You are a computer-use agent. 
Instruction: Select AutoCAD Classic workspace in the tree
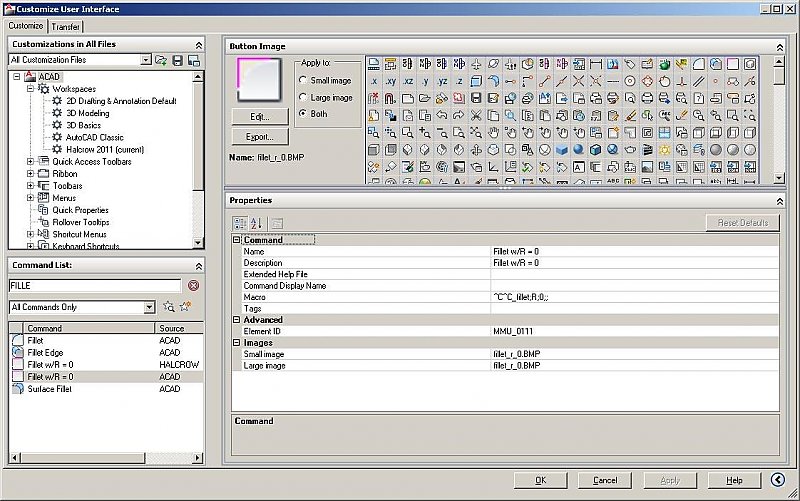(95, 137)
